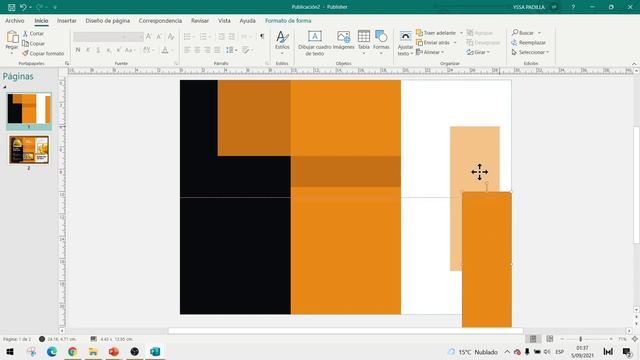Viewport: 640px width, 360px height.
Task: Send shape back with Enviar atrás
Action: click(x=433, y=42)
